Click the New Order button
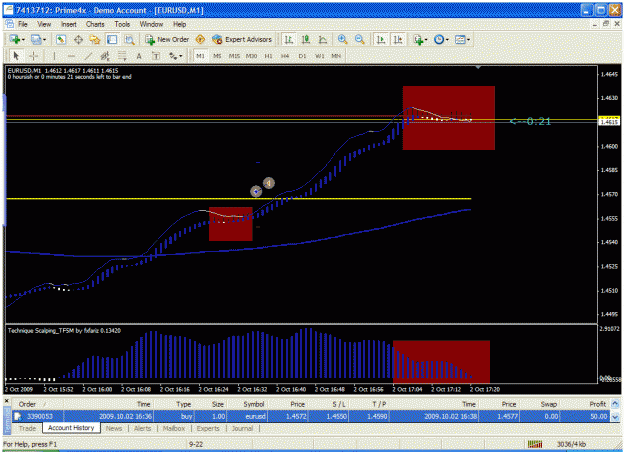The width and height of the screenshot is (625, 452). coord(167,39)
